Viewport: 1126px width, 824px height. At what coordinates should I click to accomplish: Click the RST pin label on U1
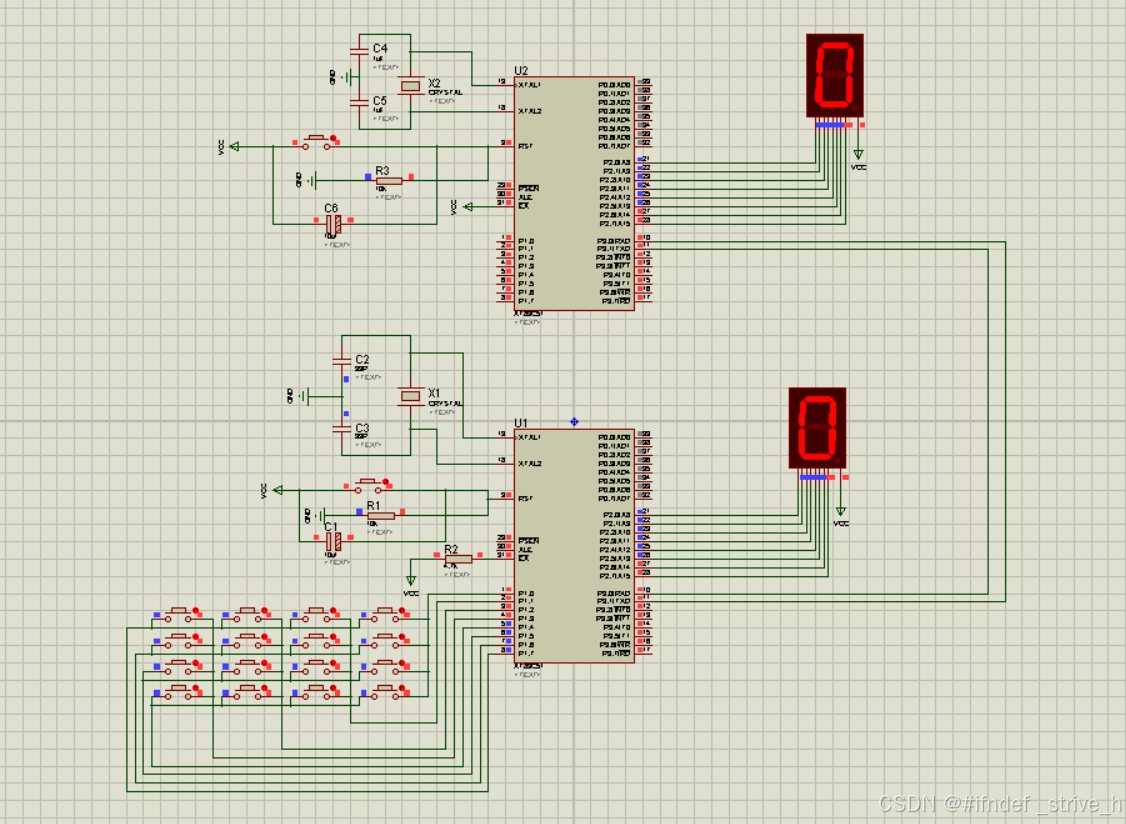(x=525, y=499)
